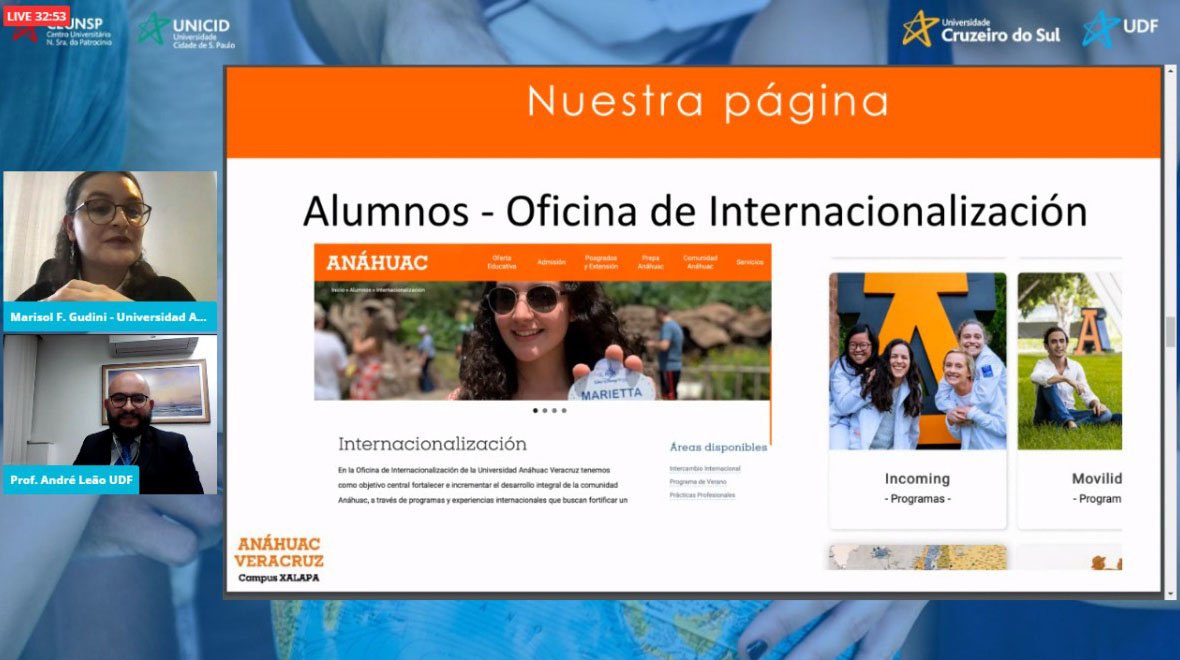Open the Movilidad card photo
Screen dimensions: 1180x660
(1069, 361)
